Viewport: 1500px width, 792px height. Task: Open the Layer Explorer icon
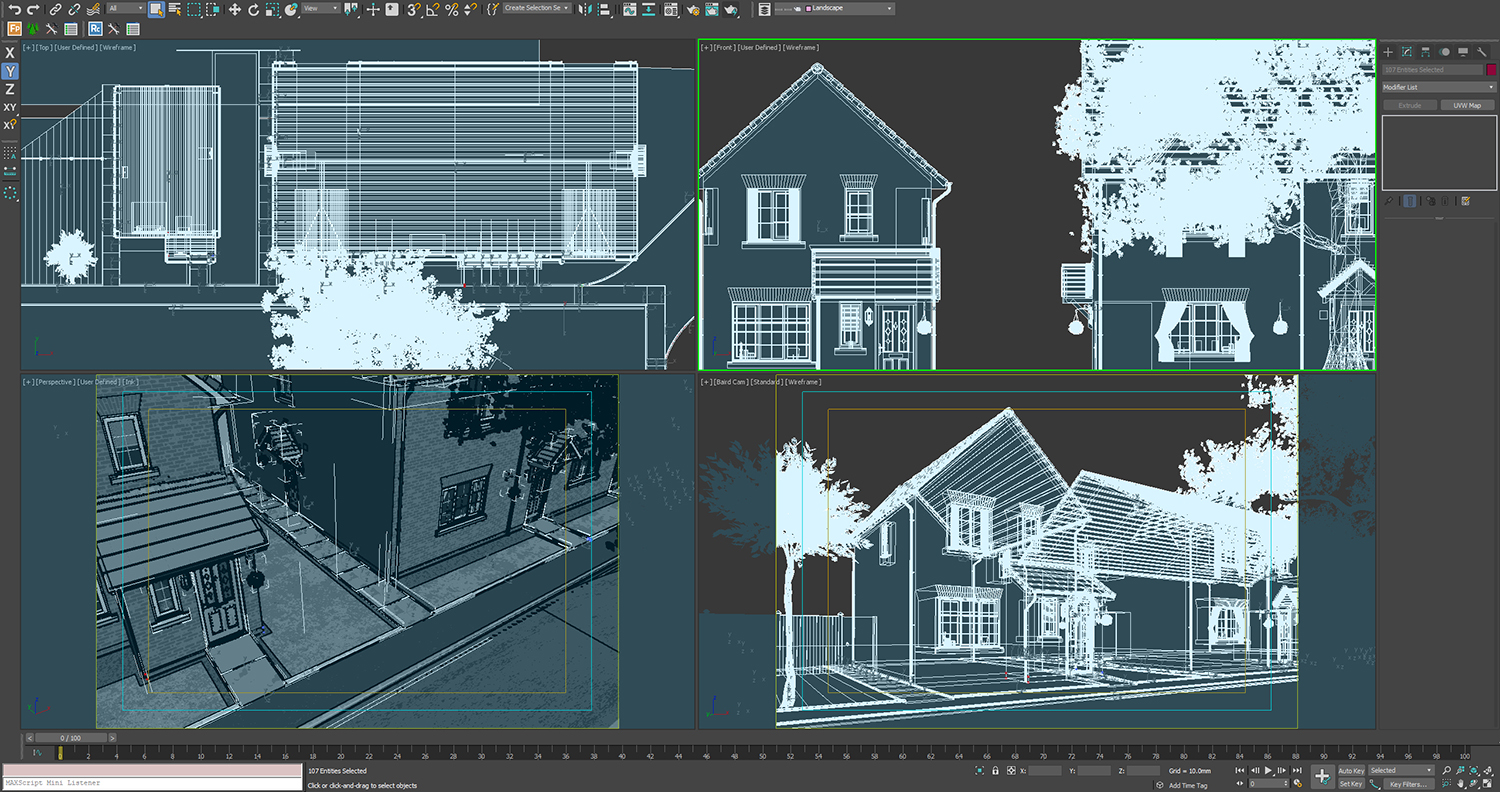pyautogui.click(x=765, y=9)
